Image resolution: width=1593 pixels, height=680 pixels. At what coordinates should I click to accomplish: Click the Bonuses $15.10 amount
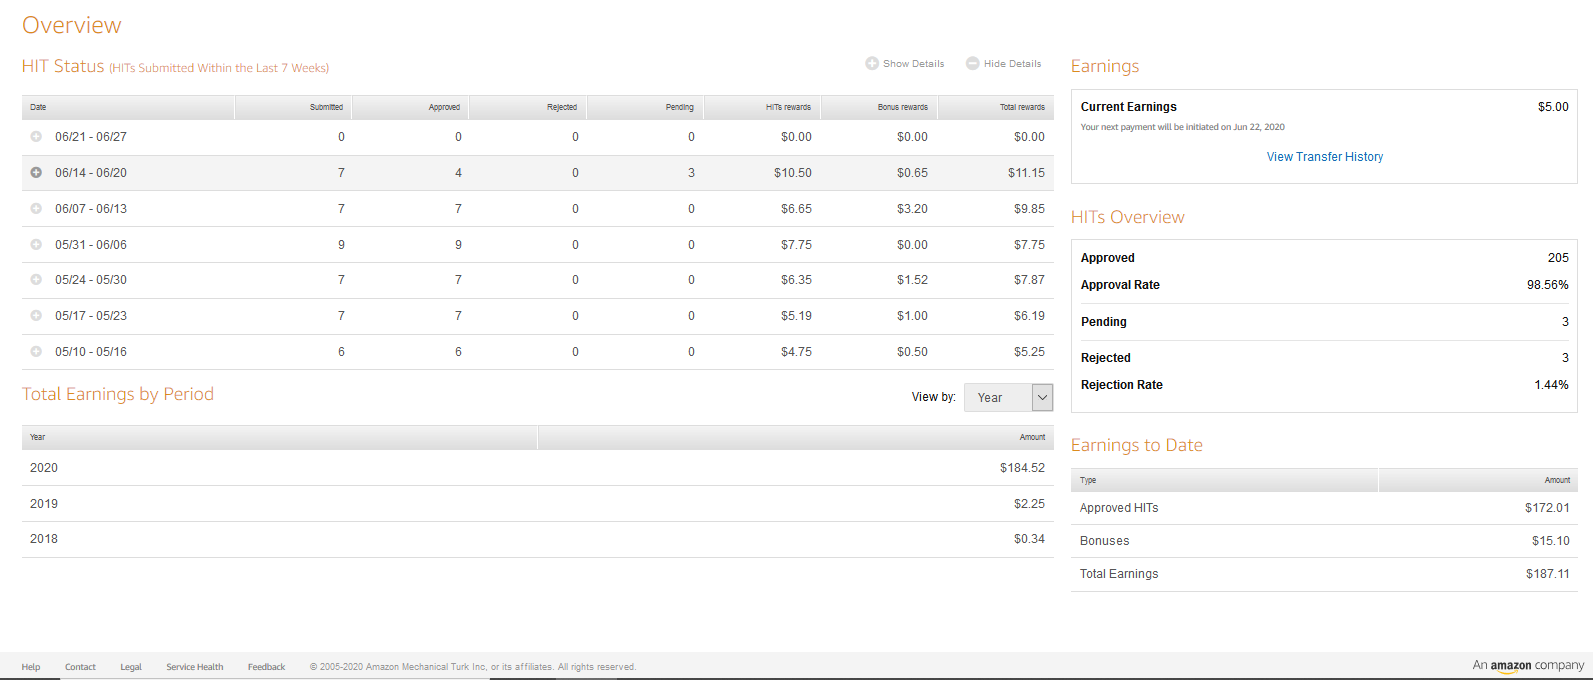1551,541
